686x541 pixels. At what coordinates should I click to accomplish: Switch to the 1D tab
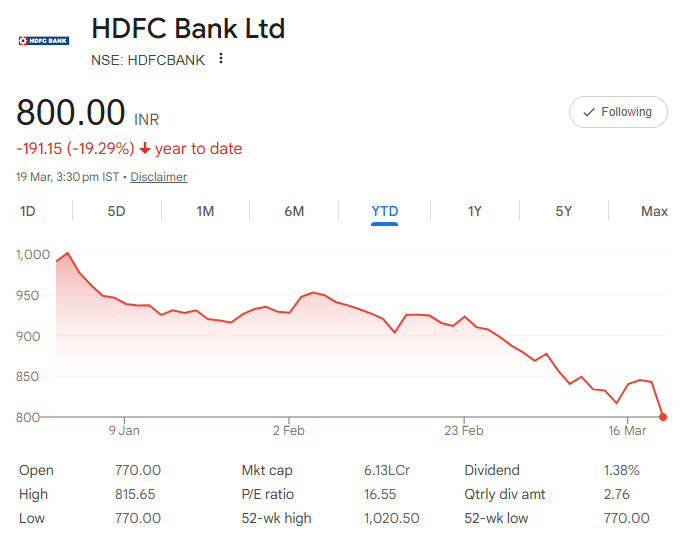[28, 211]
